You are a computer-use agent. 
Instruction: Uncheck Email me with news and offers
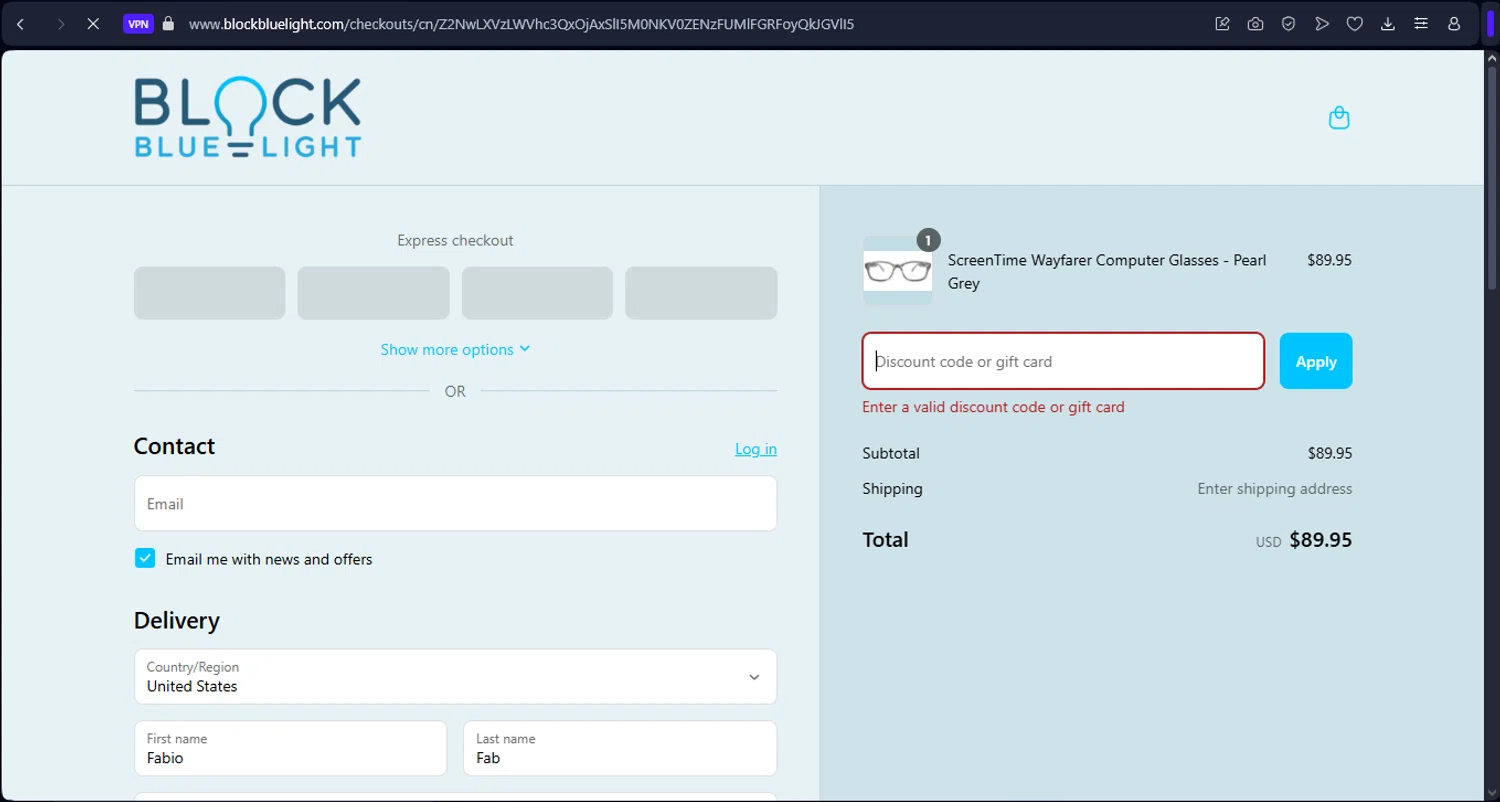pyautogui.click(x=145, y=558)
